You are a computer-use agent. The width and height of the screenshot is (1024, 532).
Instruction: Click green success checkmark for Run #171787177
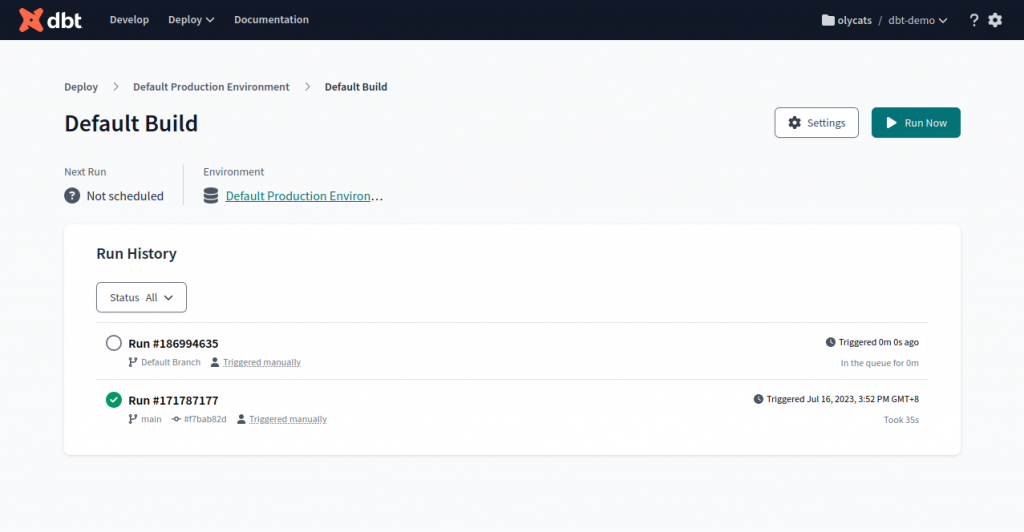[x=114, y=399]
